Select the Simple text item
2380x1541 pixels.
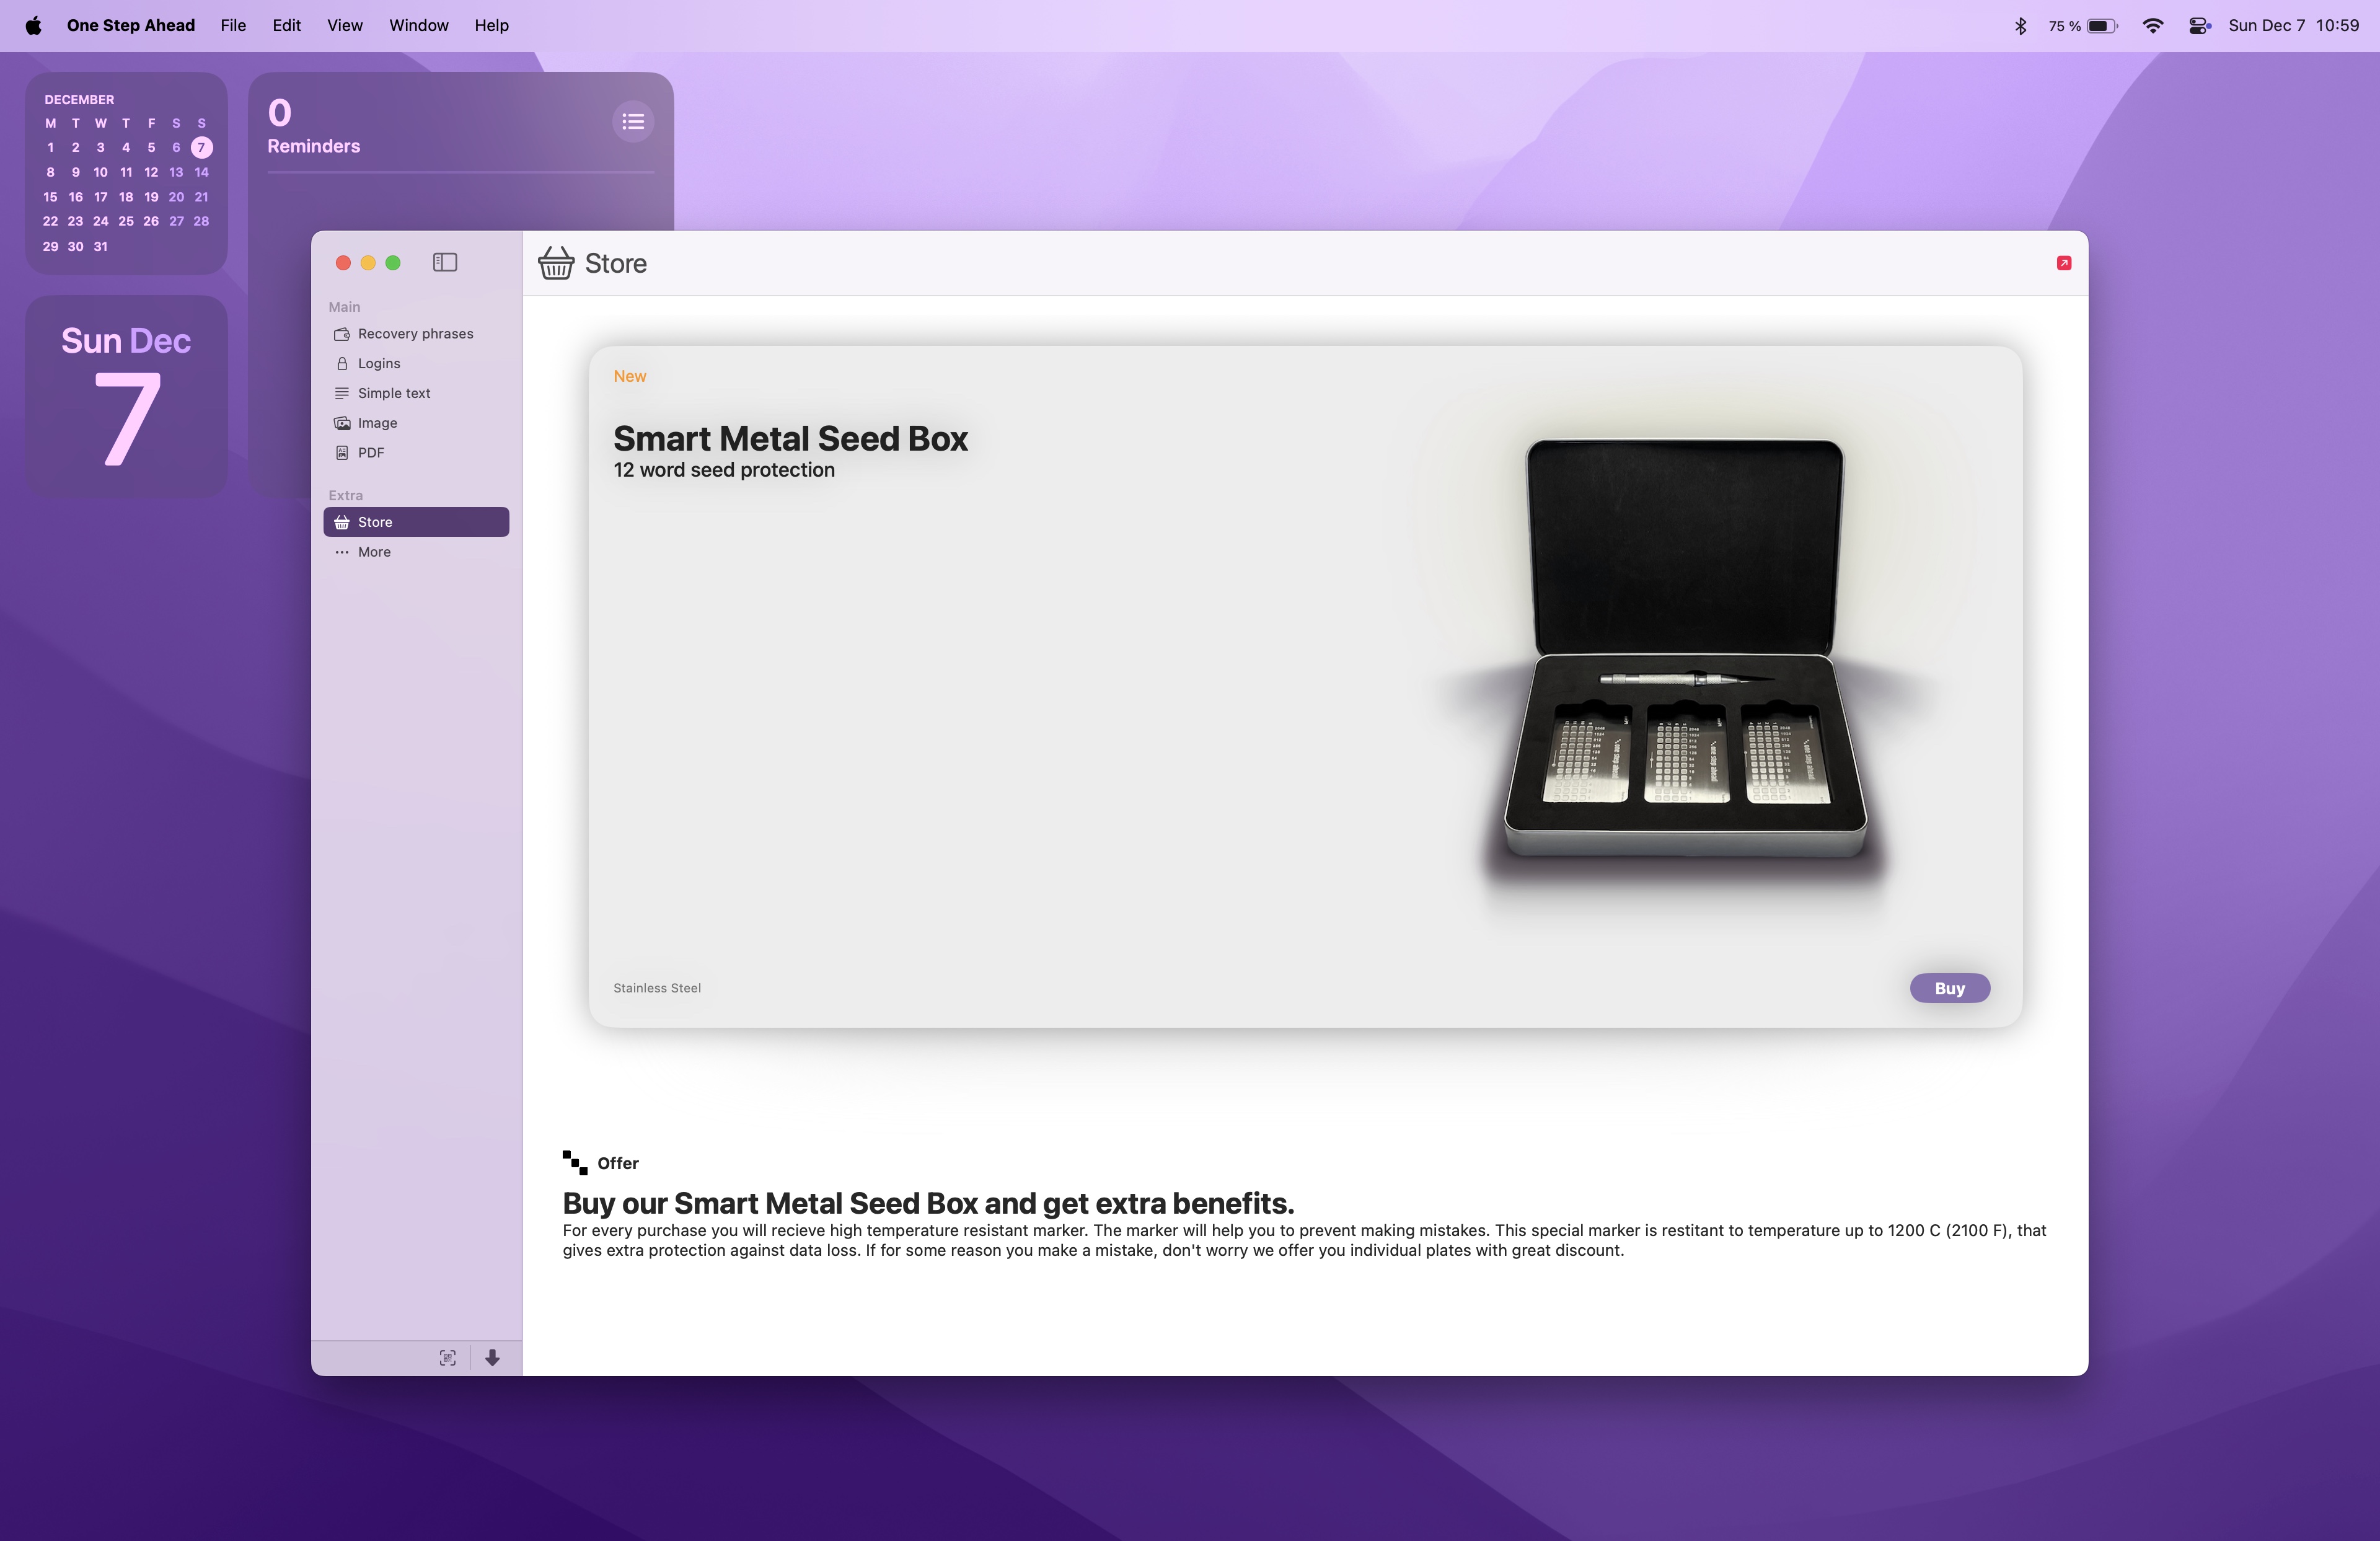tap(393, 393)
